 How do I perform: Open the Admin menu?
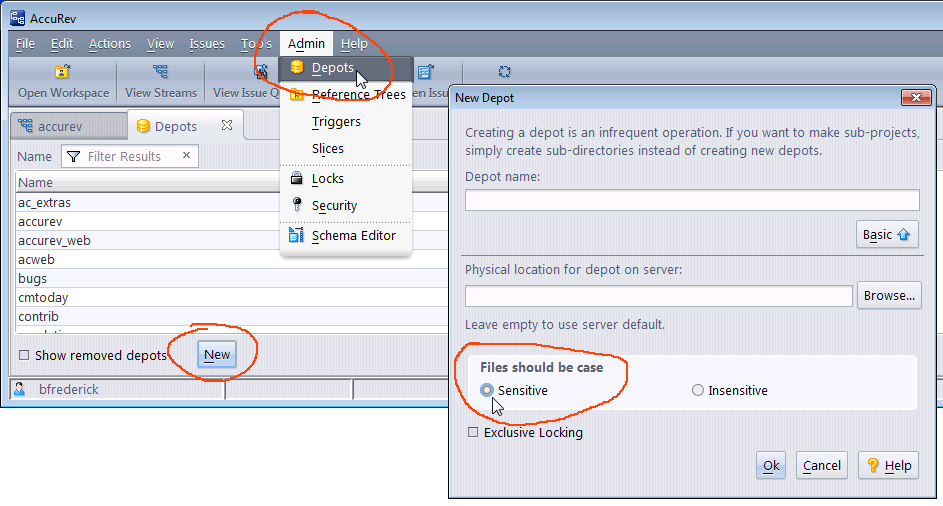pyautogui.click(x=306, y=44)
